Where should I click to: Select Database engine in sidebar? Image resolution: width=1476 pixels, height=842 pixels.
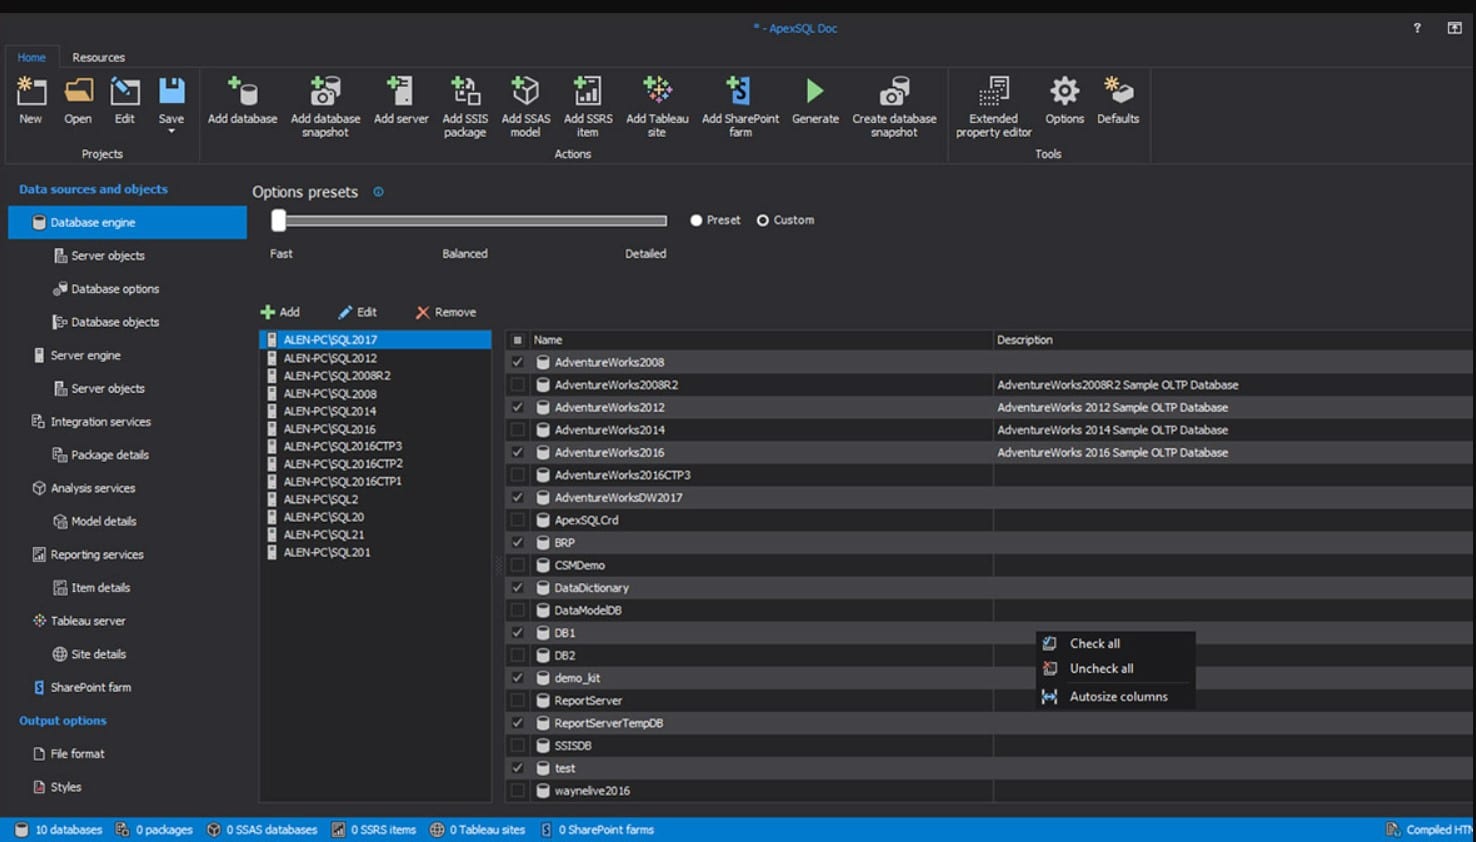tap(127, 222)
